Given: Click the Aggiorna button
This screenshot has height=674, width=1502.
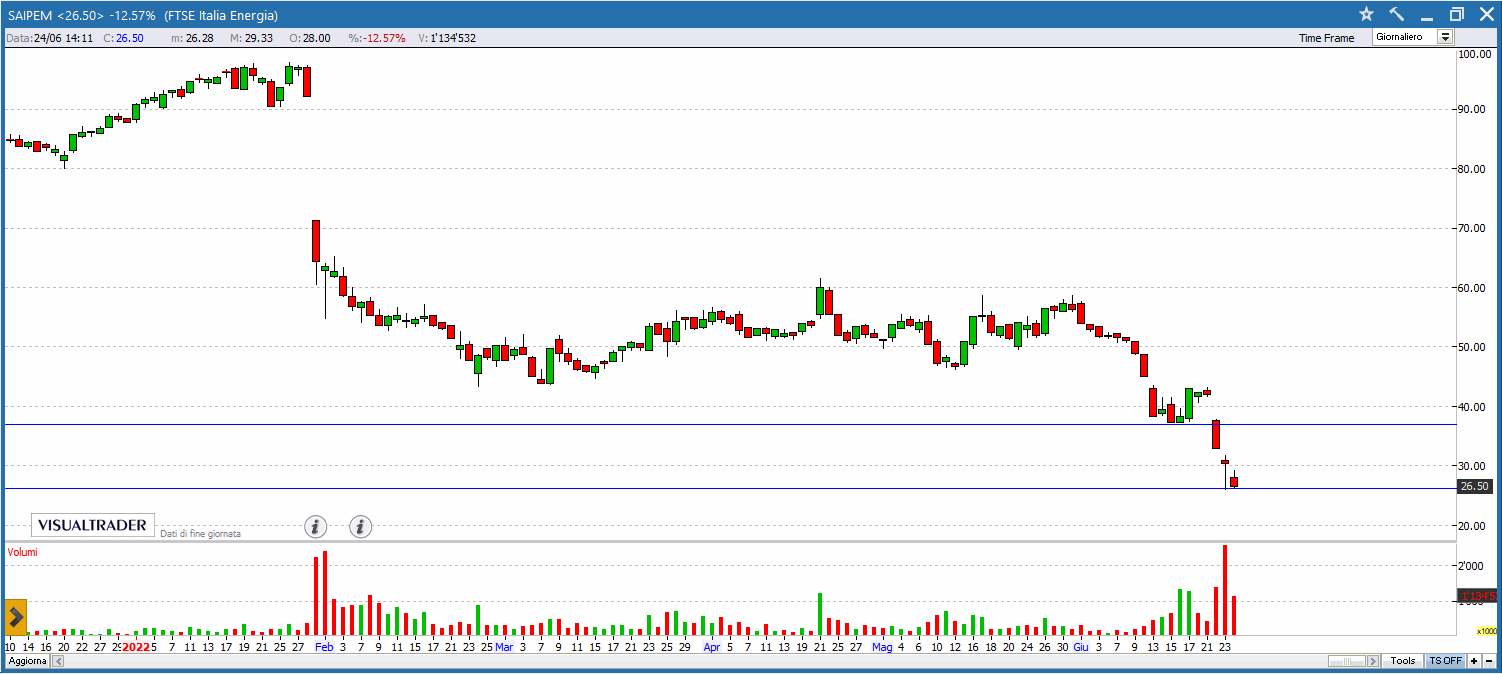Looking at the screenshot, I should click(27, 661).
